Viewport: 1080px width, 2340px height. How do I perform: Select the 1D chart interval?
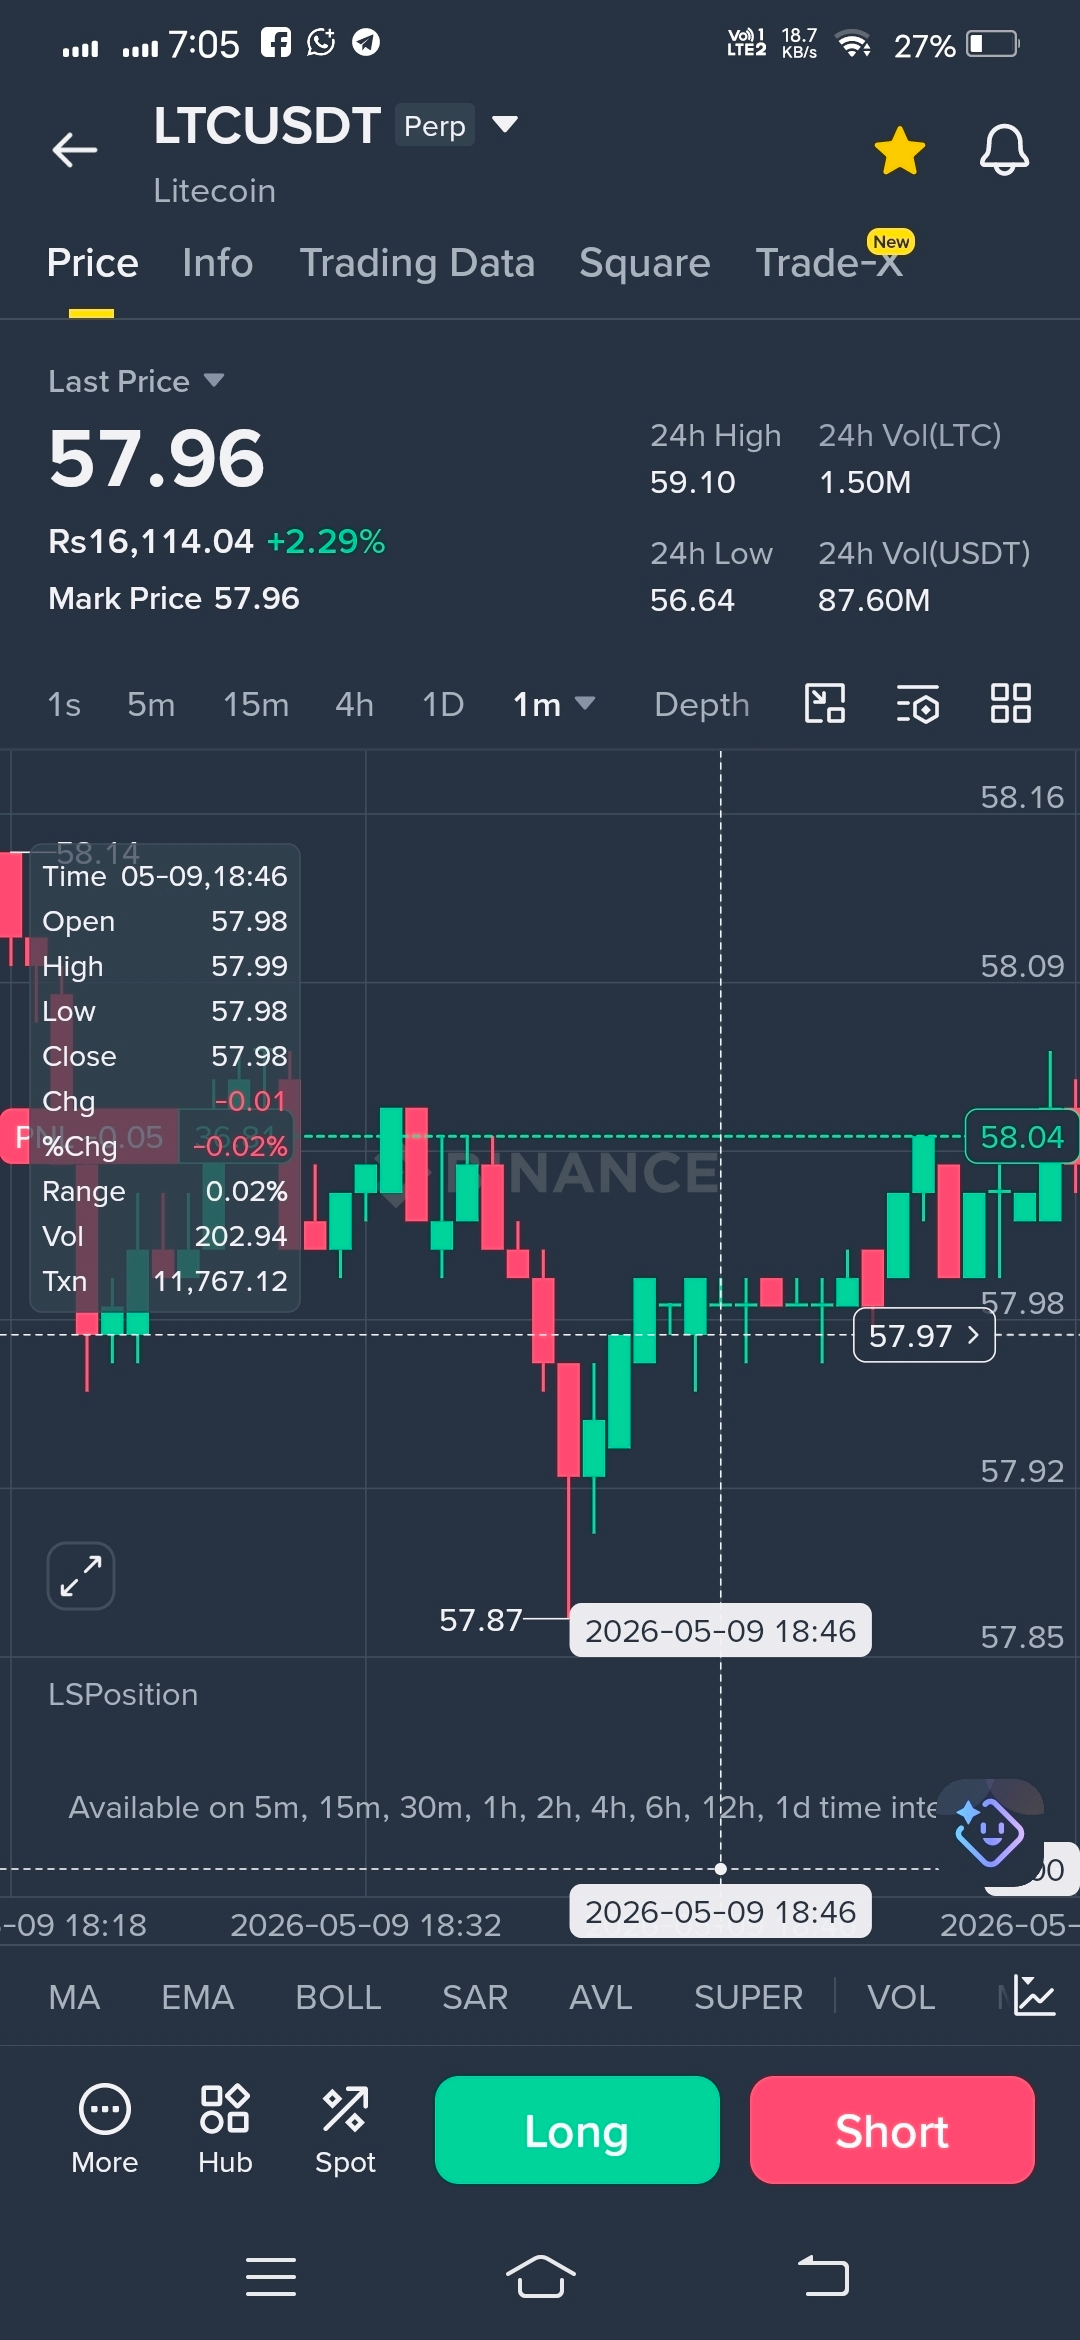443,705
